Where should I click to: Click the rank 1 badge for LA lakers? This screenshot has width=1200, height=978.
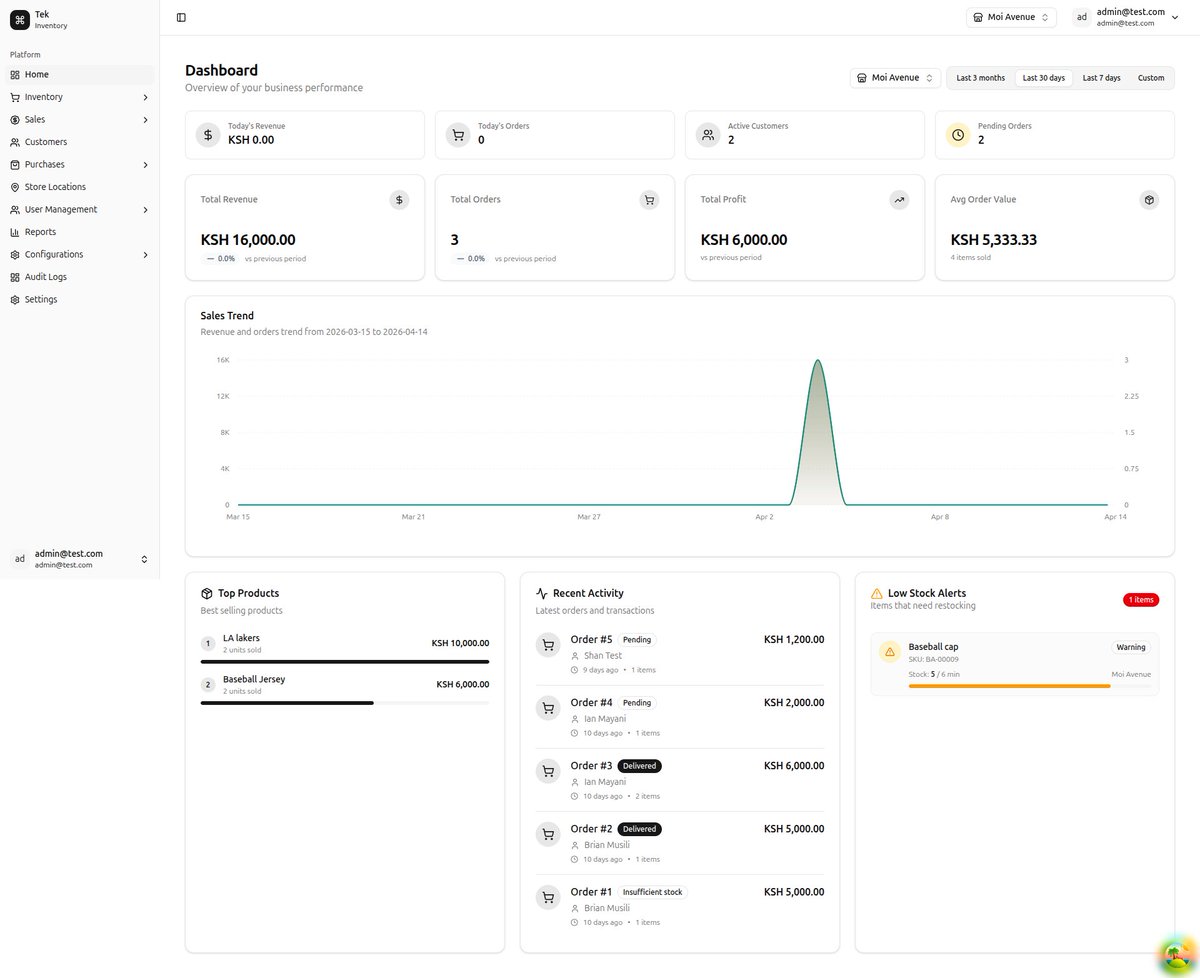tap(208, 643)
